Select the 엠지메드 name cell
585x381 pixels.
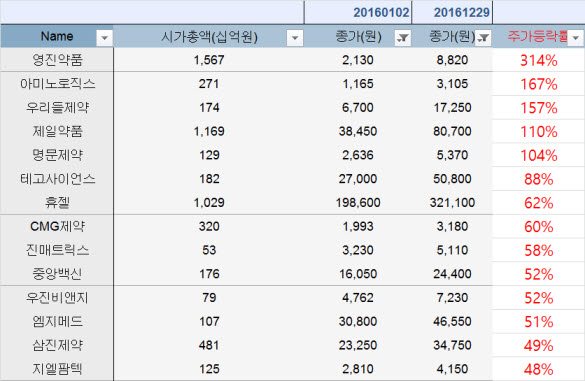click(x=57, y=322)
